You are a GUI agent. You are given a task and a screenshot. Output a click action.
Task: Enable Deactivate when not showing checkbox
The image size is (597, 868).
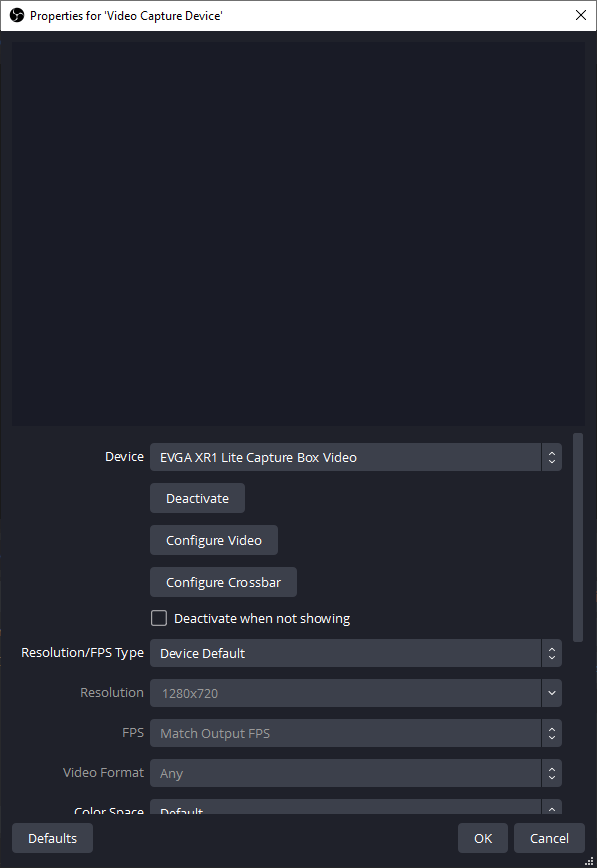pos(159,618)
